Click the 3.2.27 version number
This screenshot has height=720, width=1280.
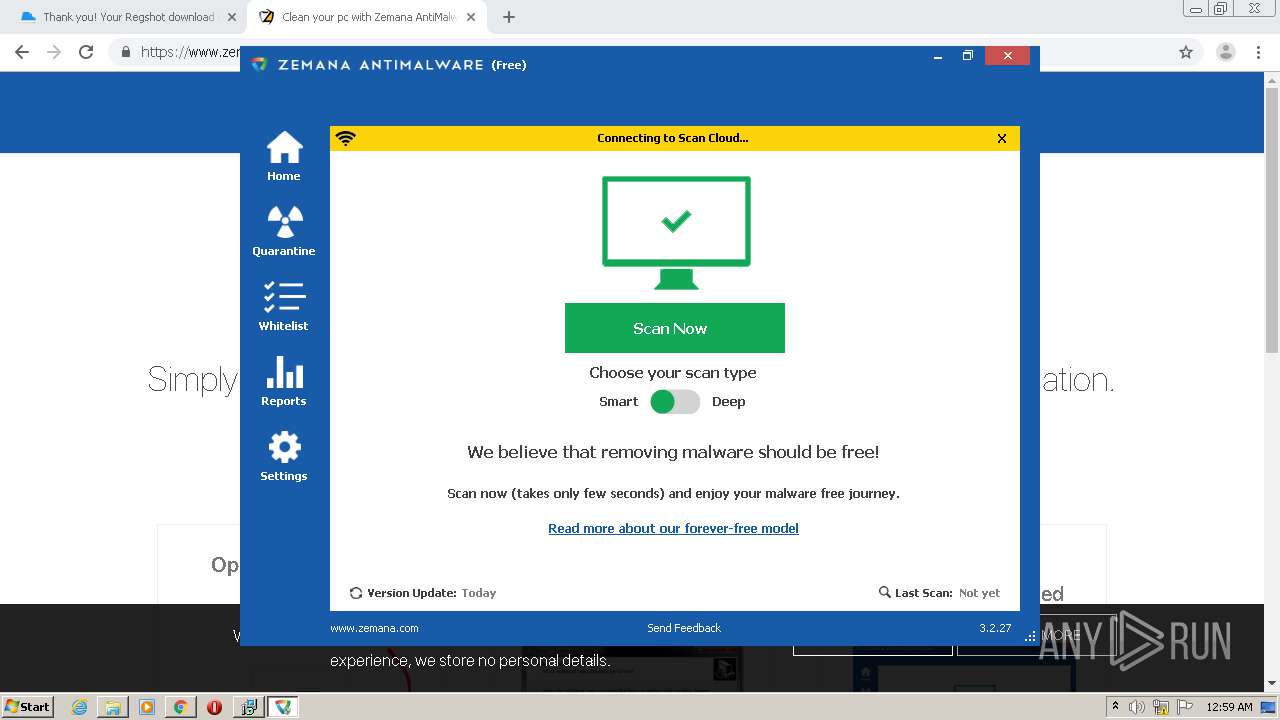(x=995, y=628)
